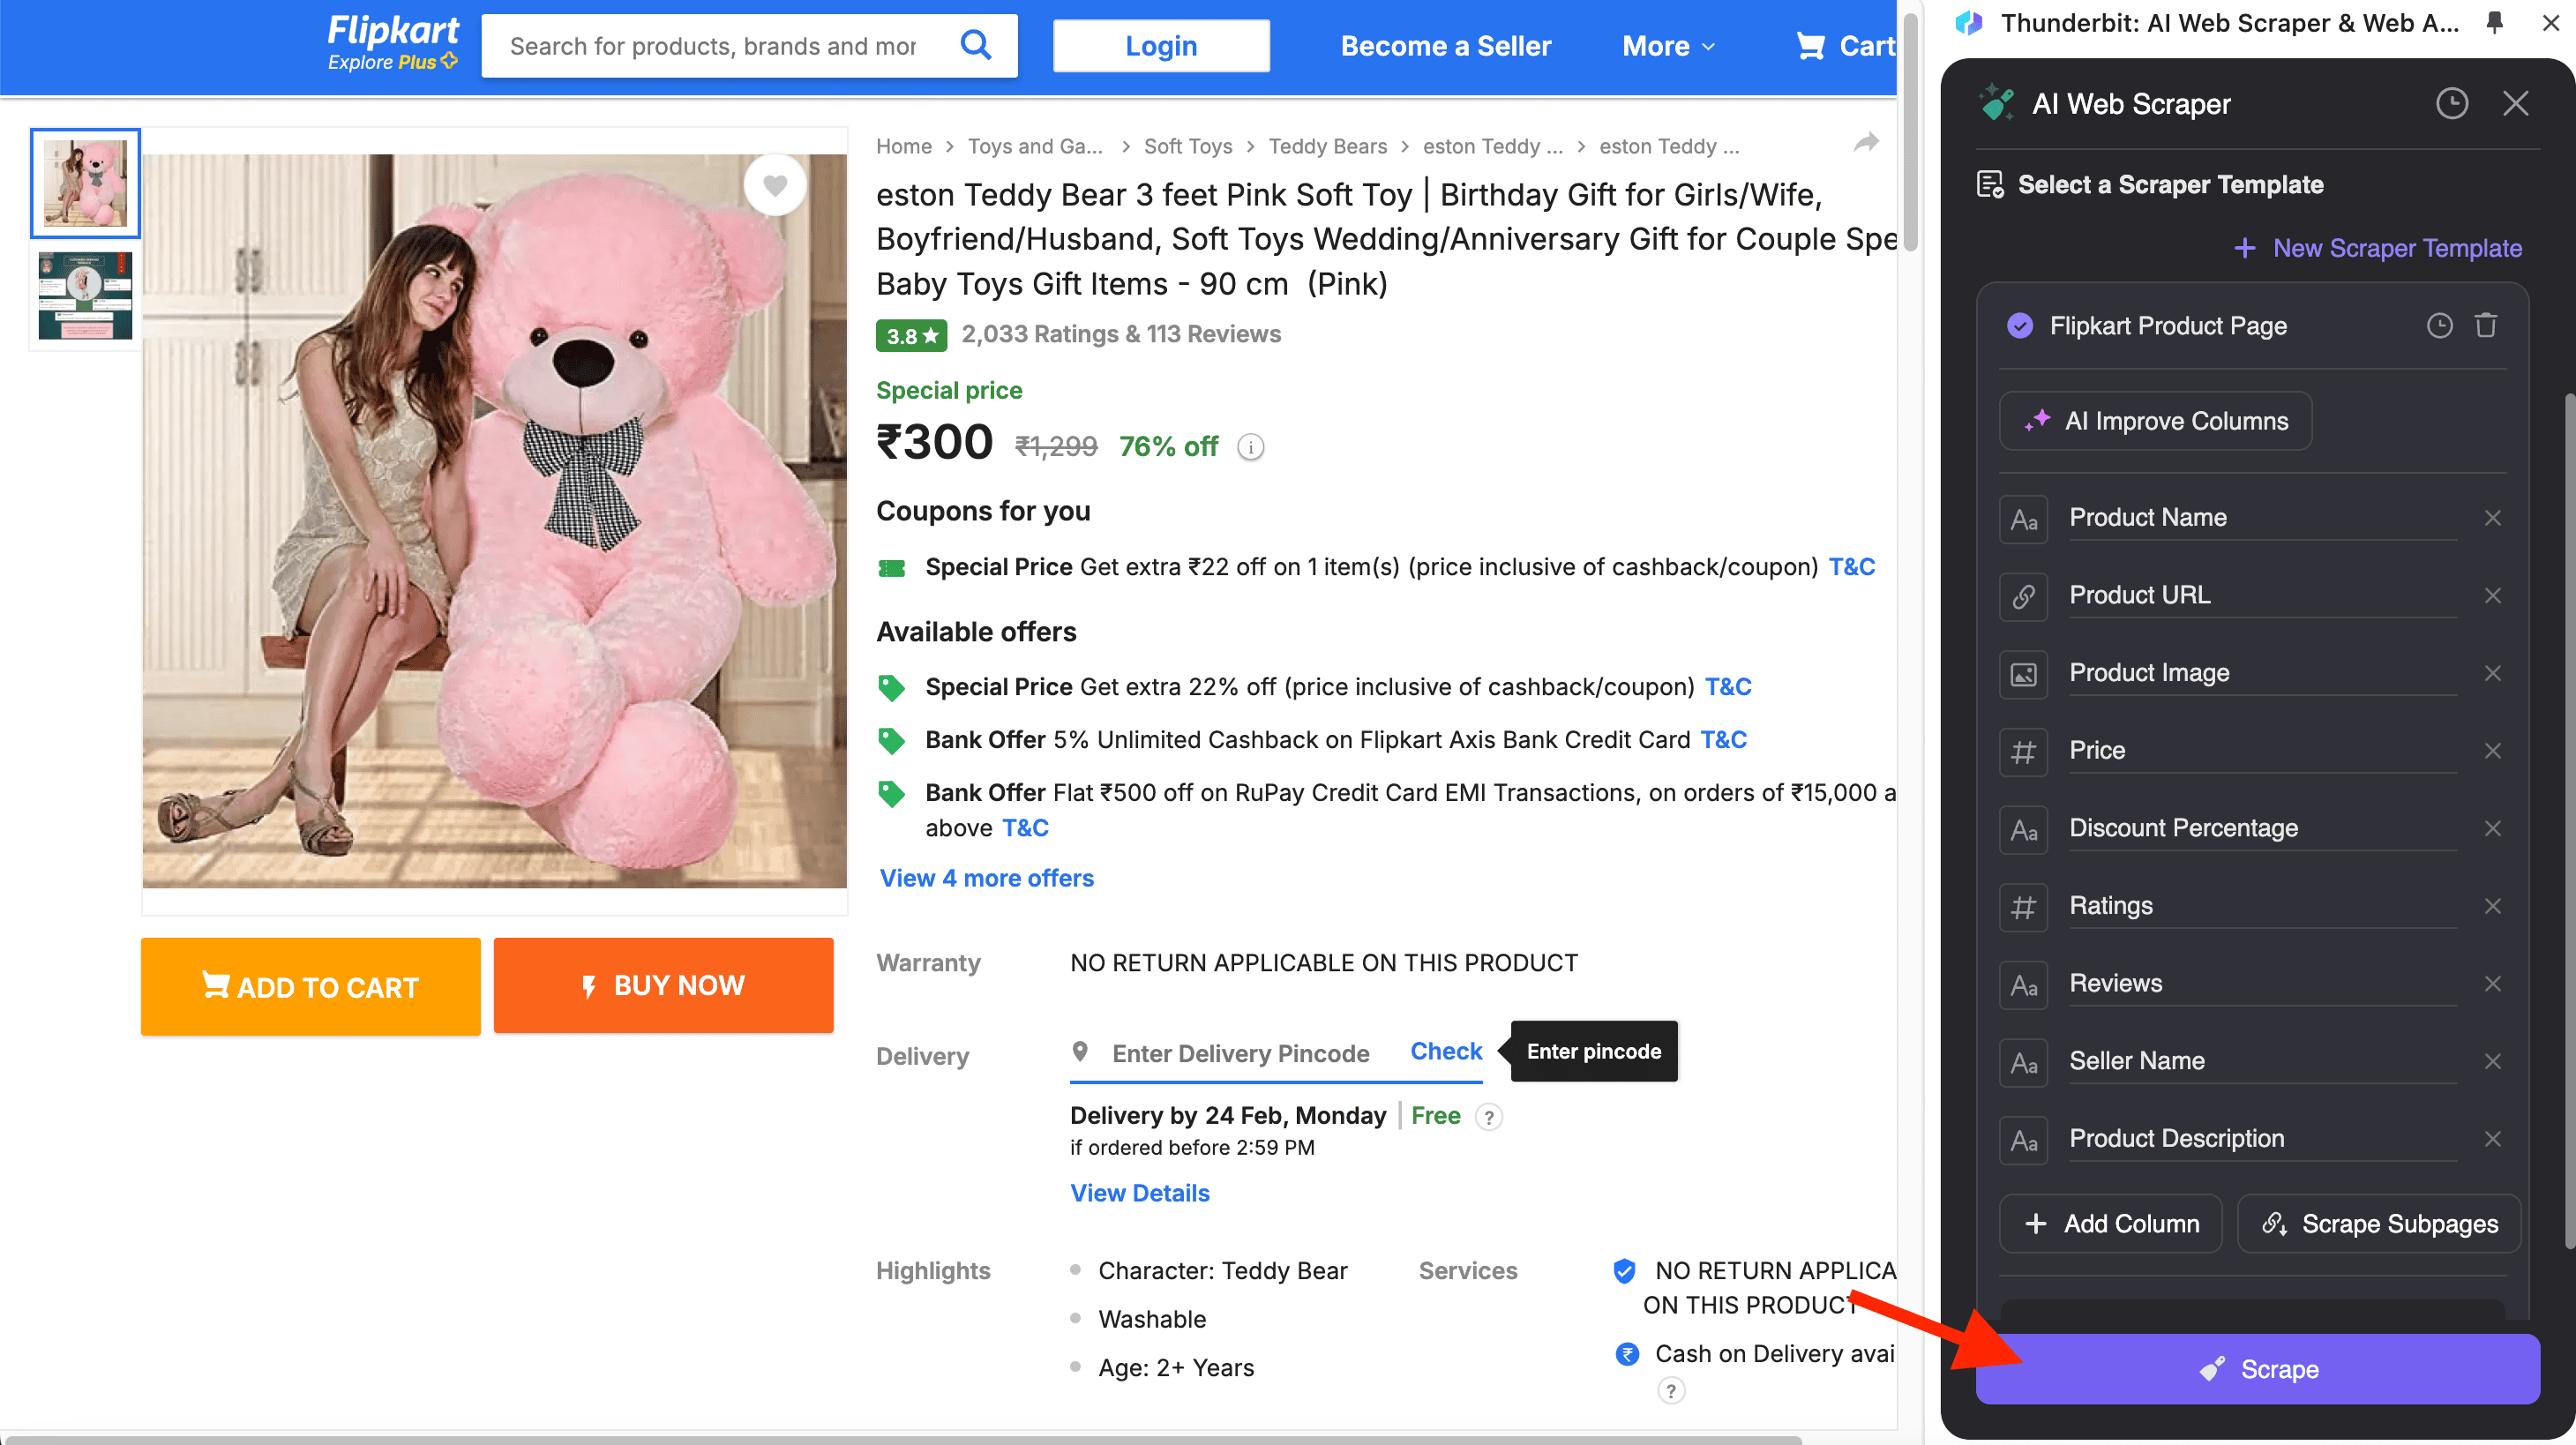The width and height of the screenshot is (2576, 1445).
Task: Delete the Flipkart Product Page template
Action: pos(2486,325)
